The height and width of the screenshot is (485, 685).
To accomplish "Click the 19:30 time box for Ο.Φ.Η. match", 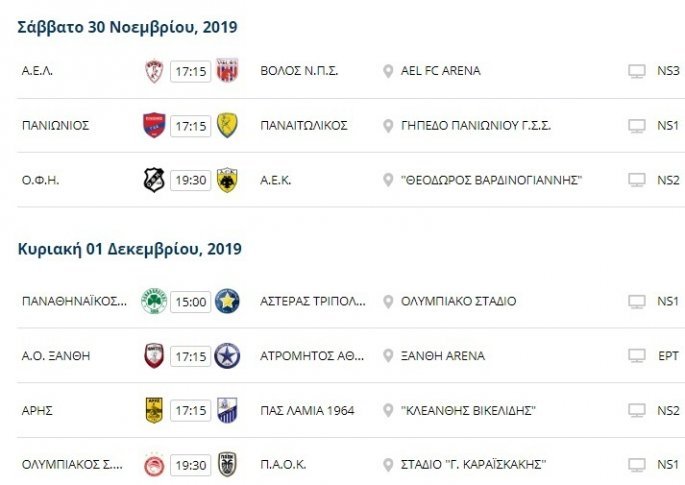I will (190, 180).
